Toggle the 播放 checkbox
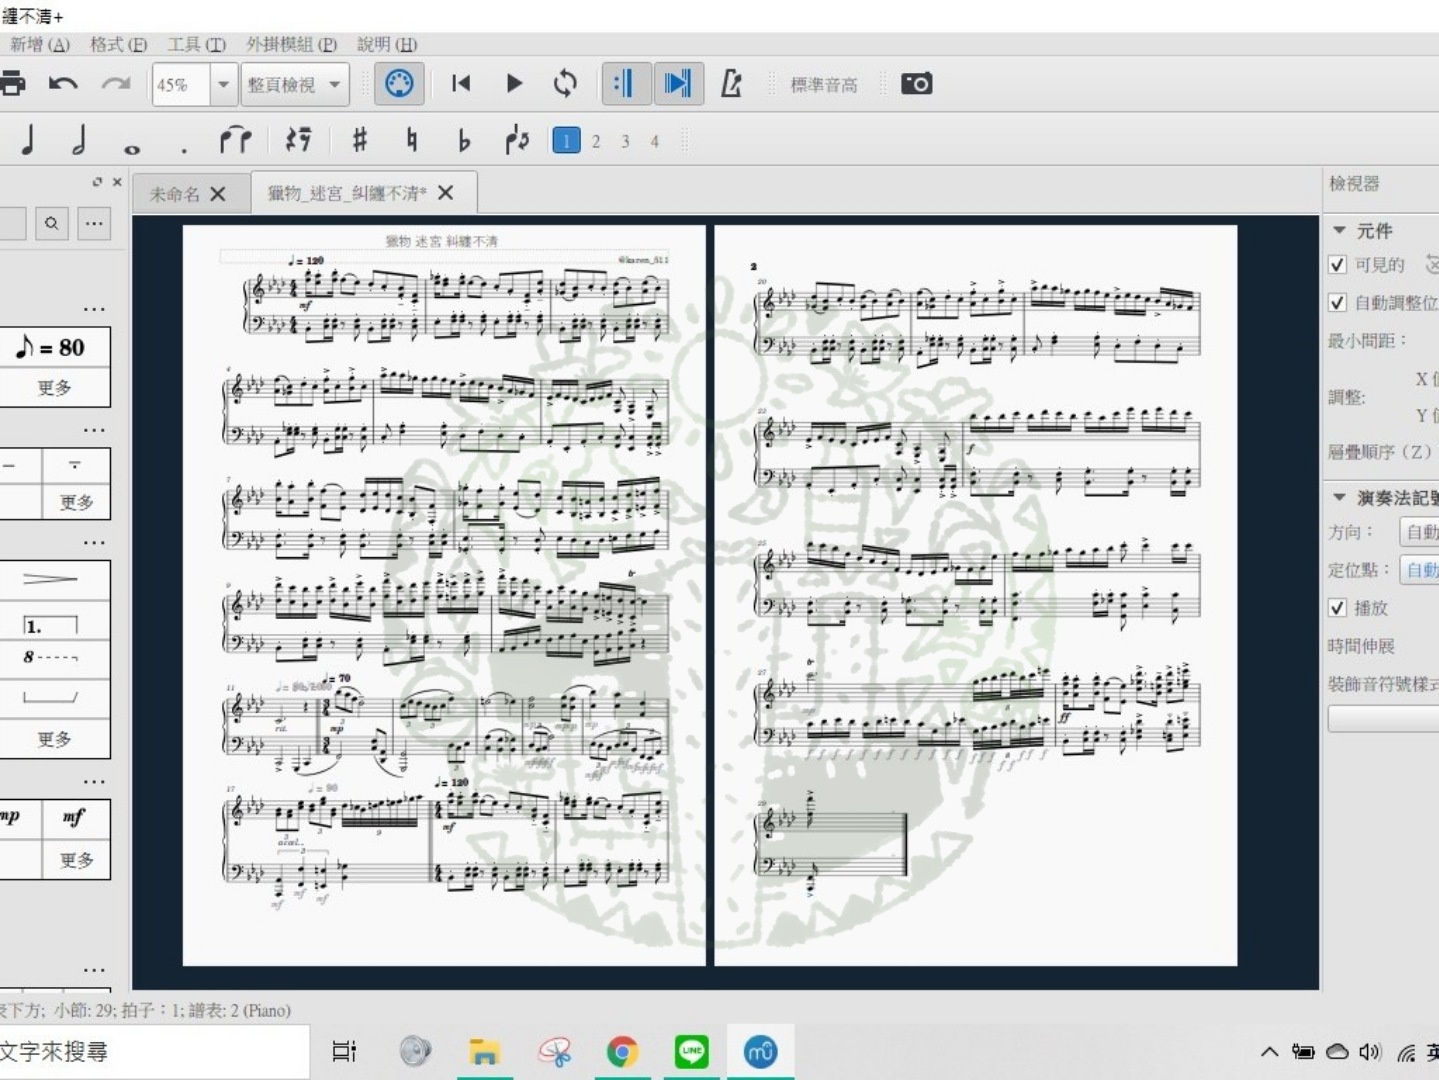This screenshot has height=1080, width=1439. point(1337,608)
